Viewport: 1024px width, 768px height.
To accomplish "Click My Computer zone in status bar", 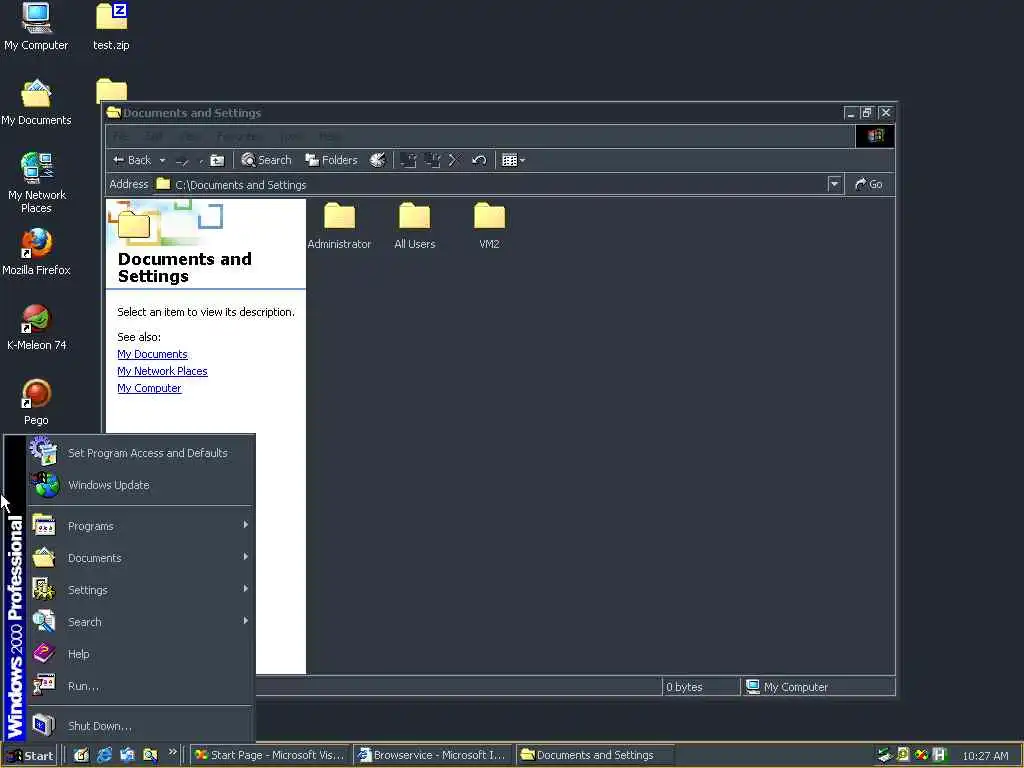I will [x=818, y=686].
